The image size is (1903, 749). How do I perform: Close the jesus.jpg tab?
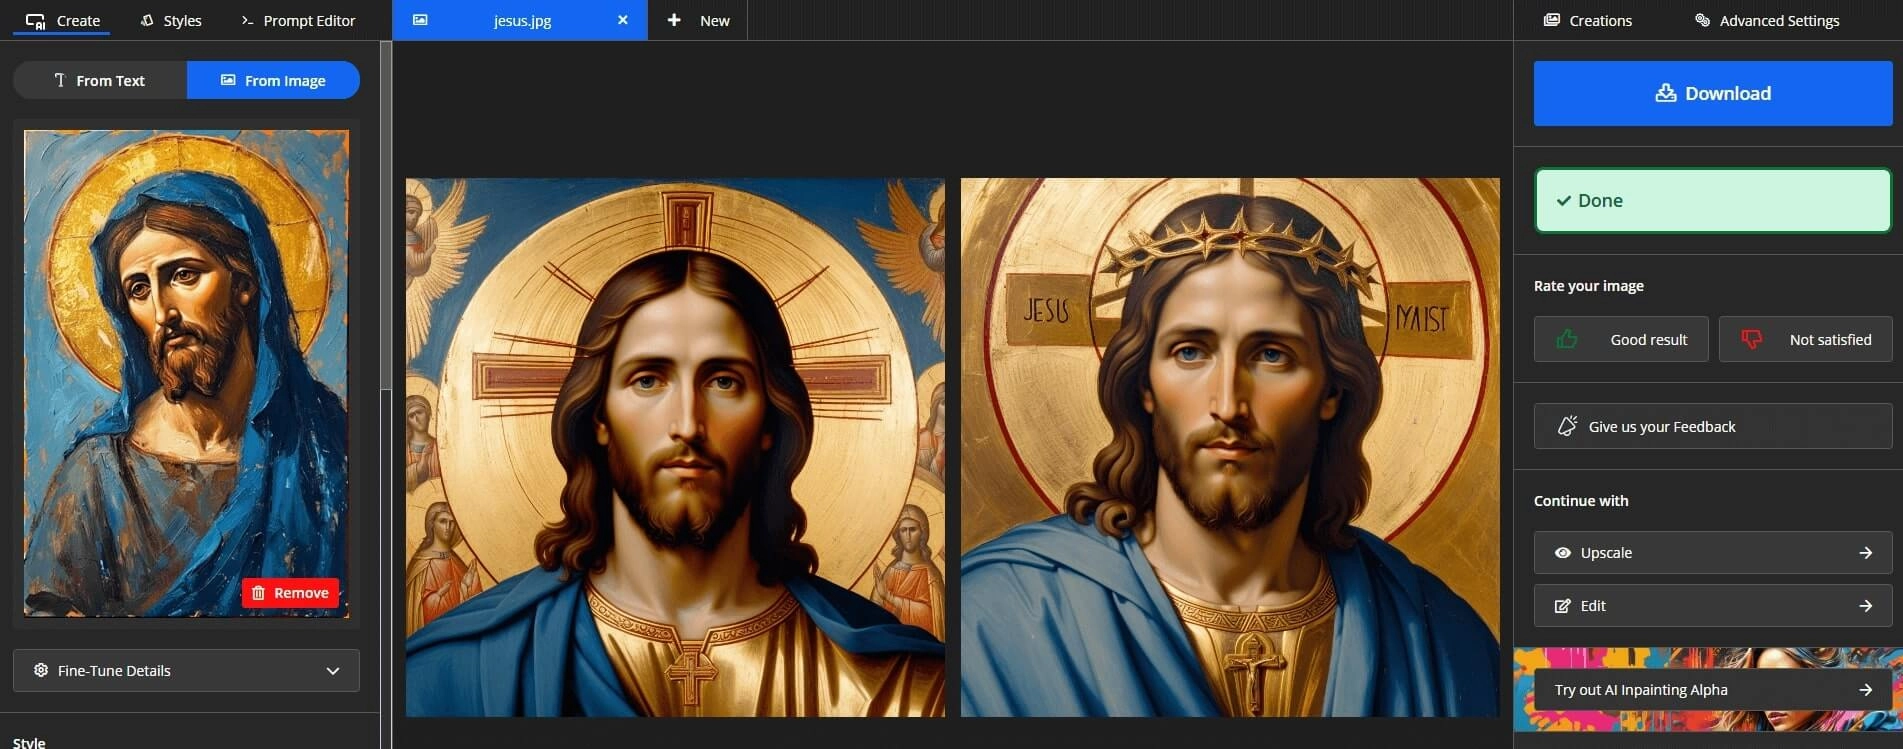tap(623, 20)
